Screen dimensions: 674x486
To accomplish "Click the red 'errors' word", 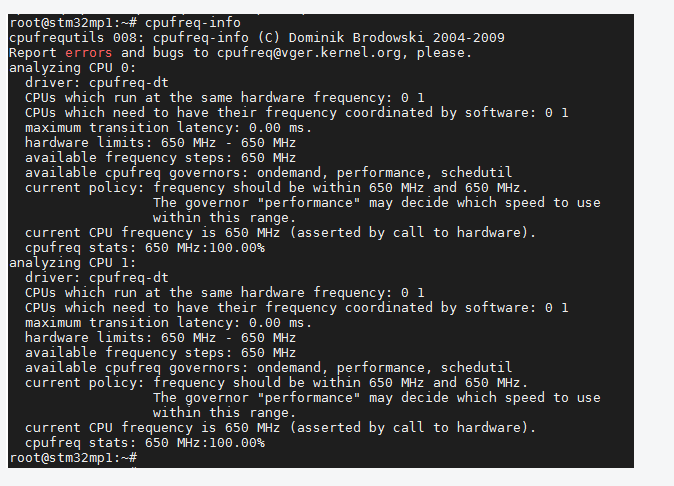I will tap(89, 52).
